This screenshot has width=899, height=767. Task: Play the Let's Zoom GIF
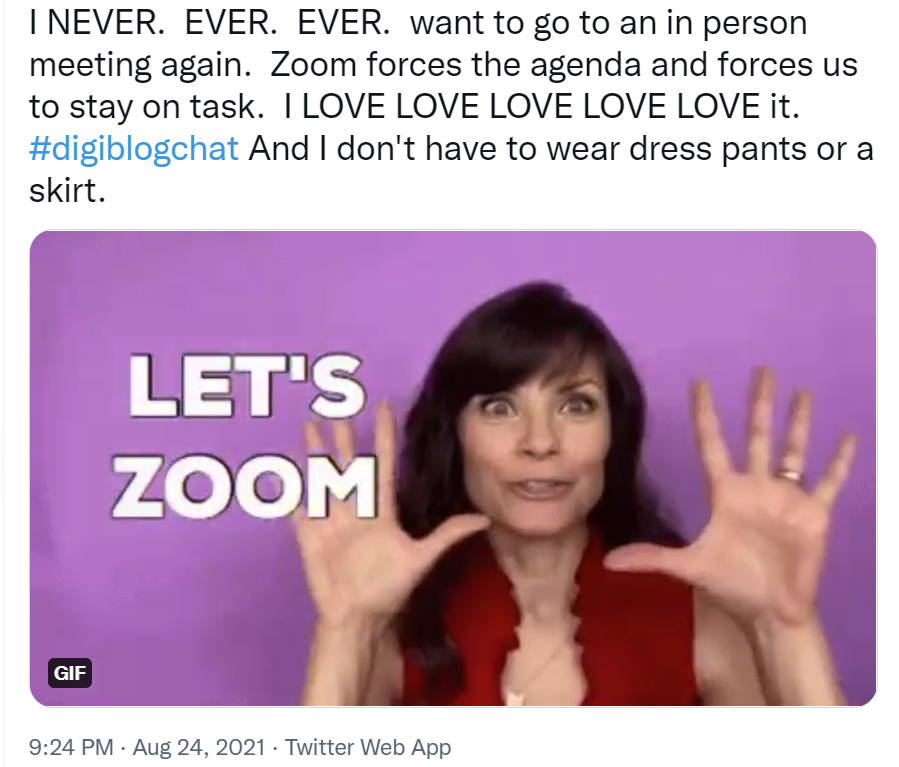(x=453, y=468)
